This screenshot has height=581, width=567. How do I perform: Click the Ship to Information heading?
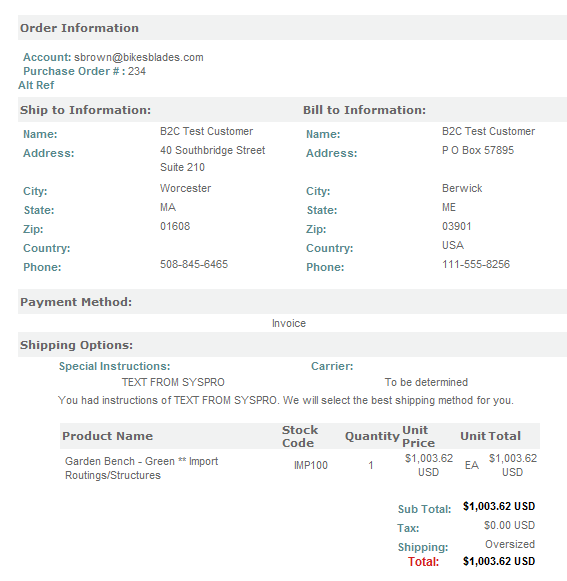pos(86,110)
